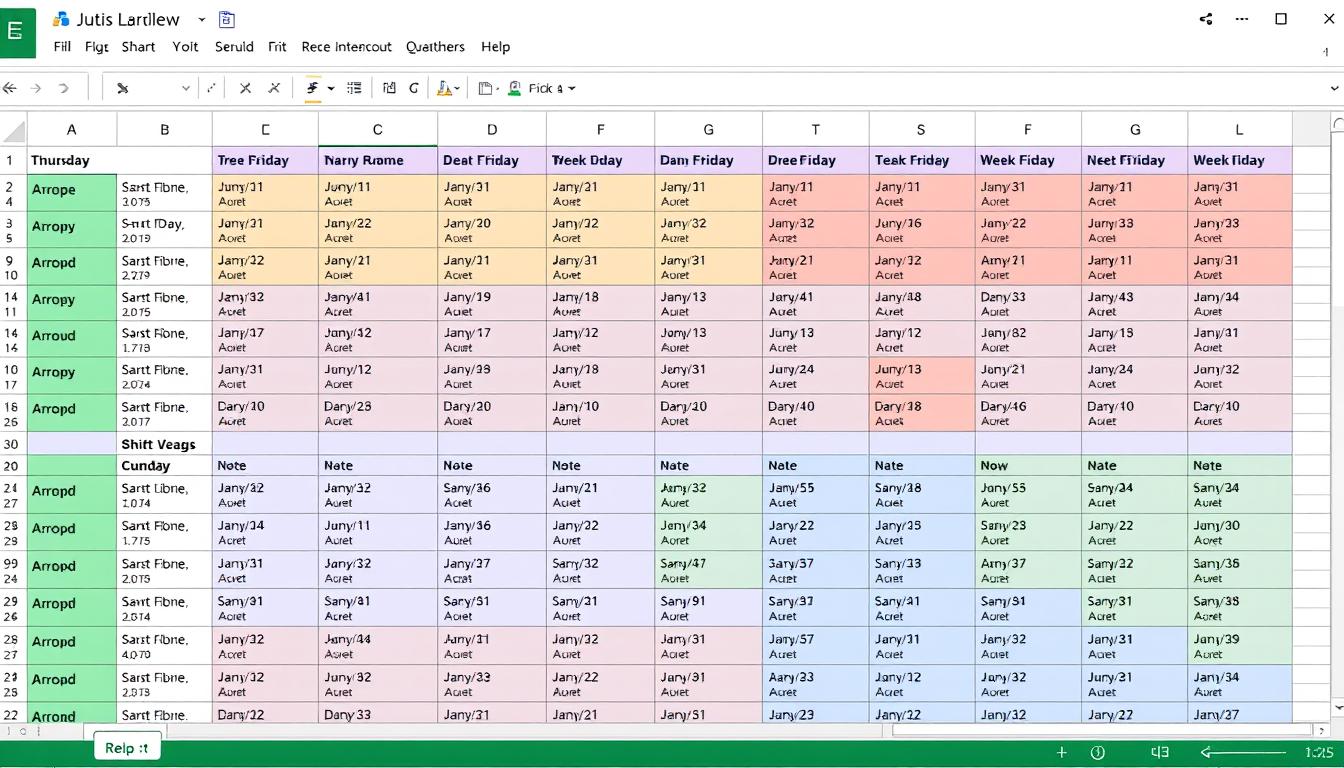Viewport: 1344px width, 768px height.
Task: Click the page layout view icon in status bar
Action: point(1160,753)
